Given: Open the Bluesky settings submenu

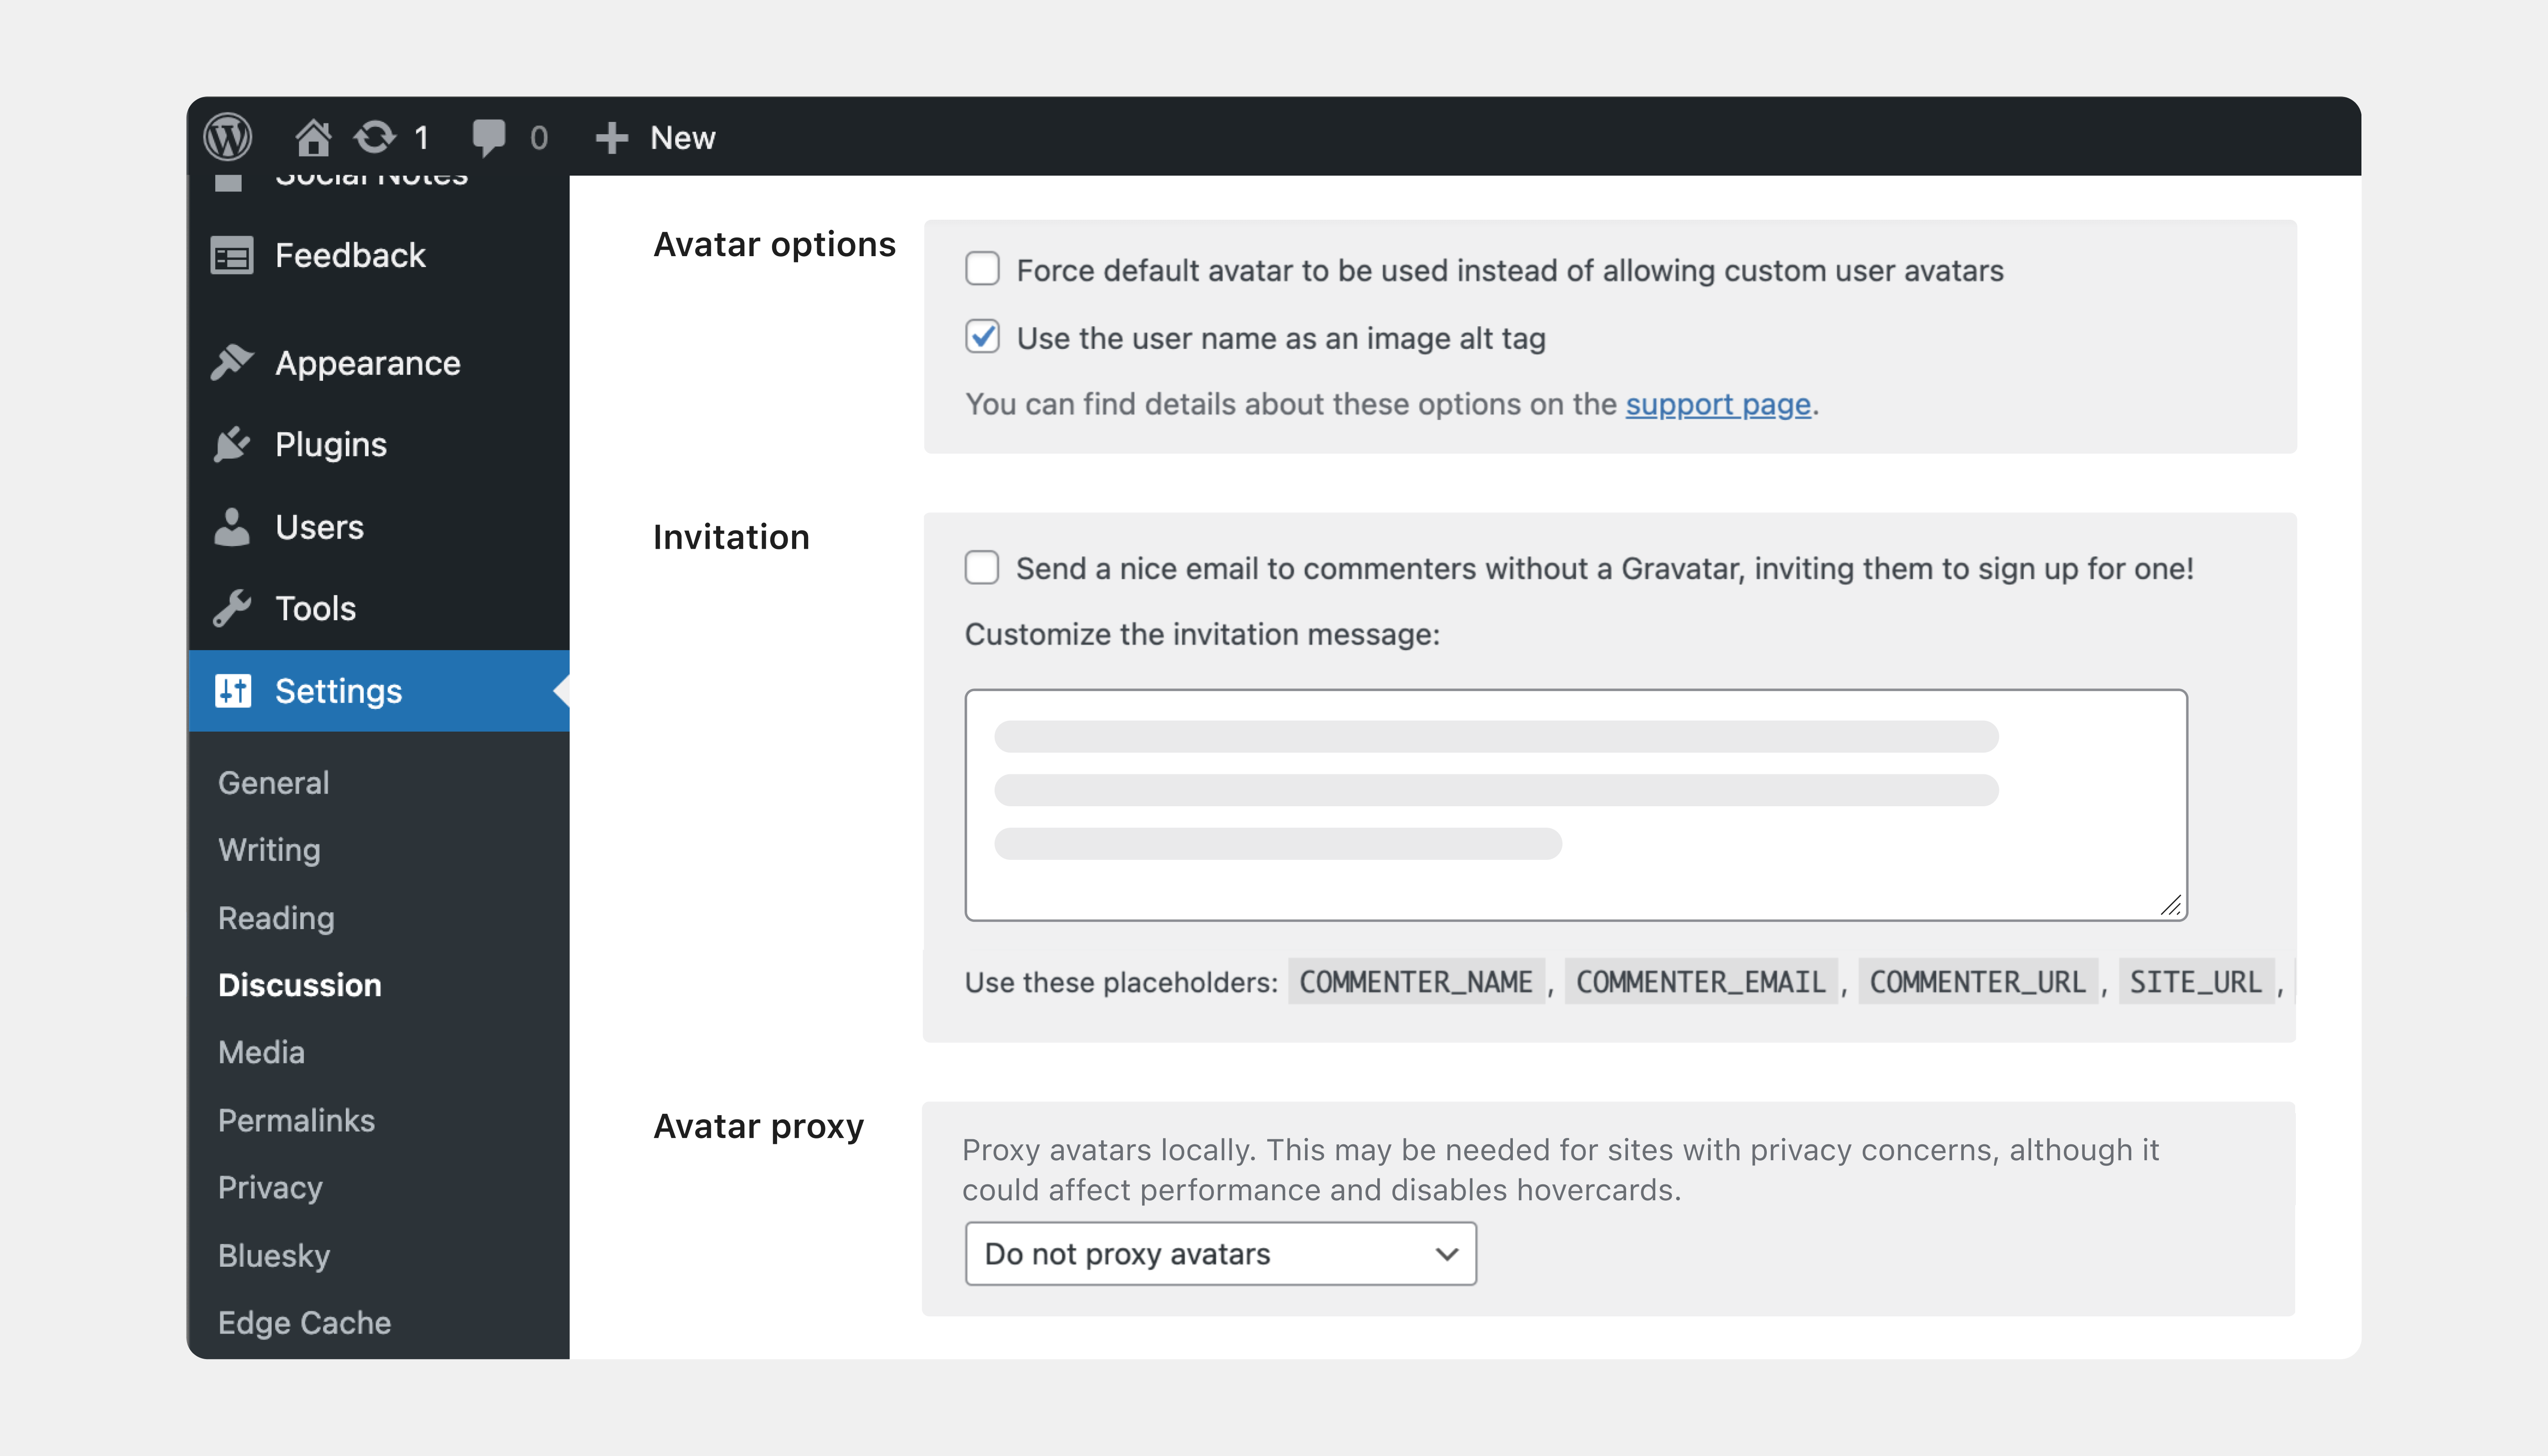Looking at the screenshot, I should point(274,1255).
